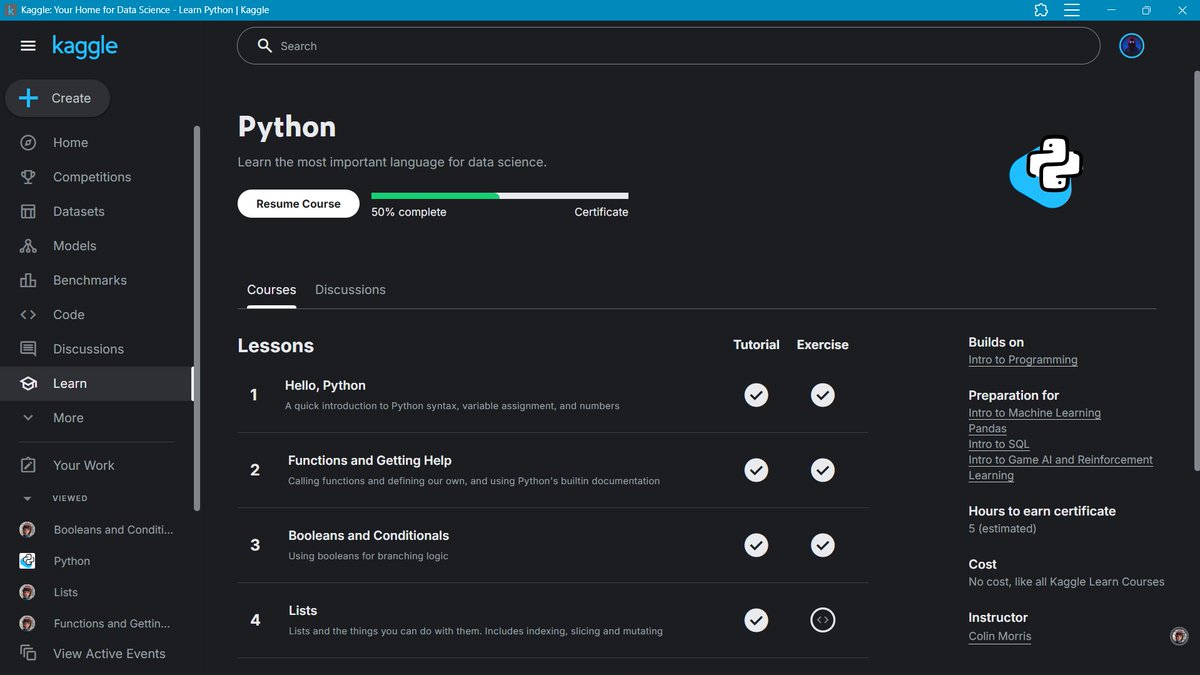Open instructor Colin Morris link
Viewport: 1200px width, 675px height.
999,636
